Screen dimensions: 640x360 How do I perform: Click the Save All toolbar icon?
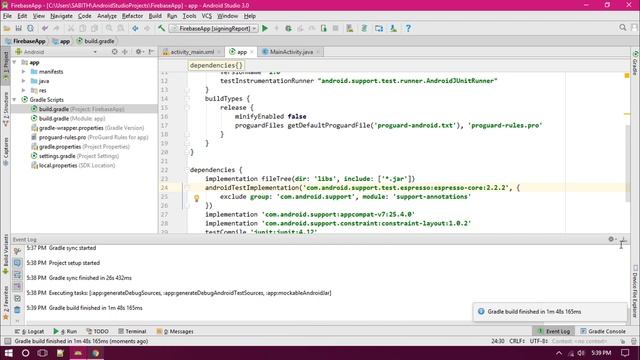tap(19, 28)
